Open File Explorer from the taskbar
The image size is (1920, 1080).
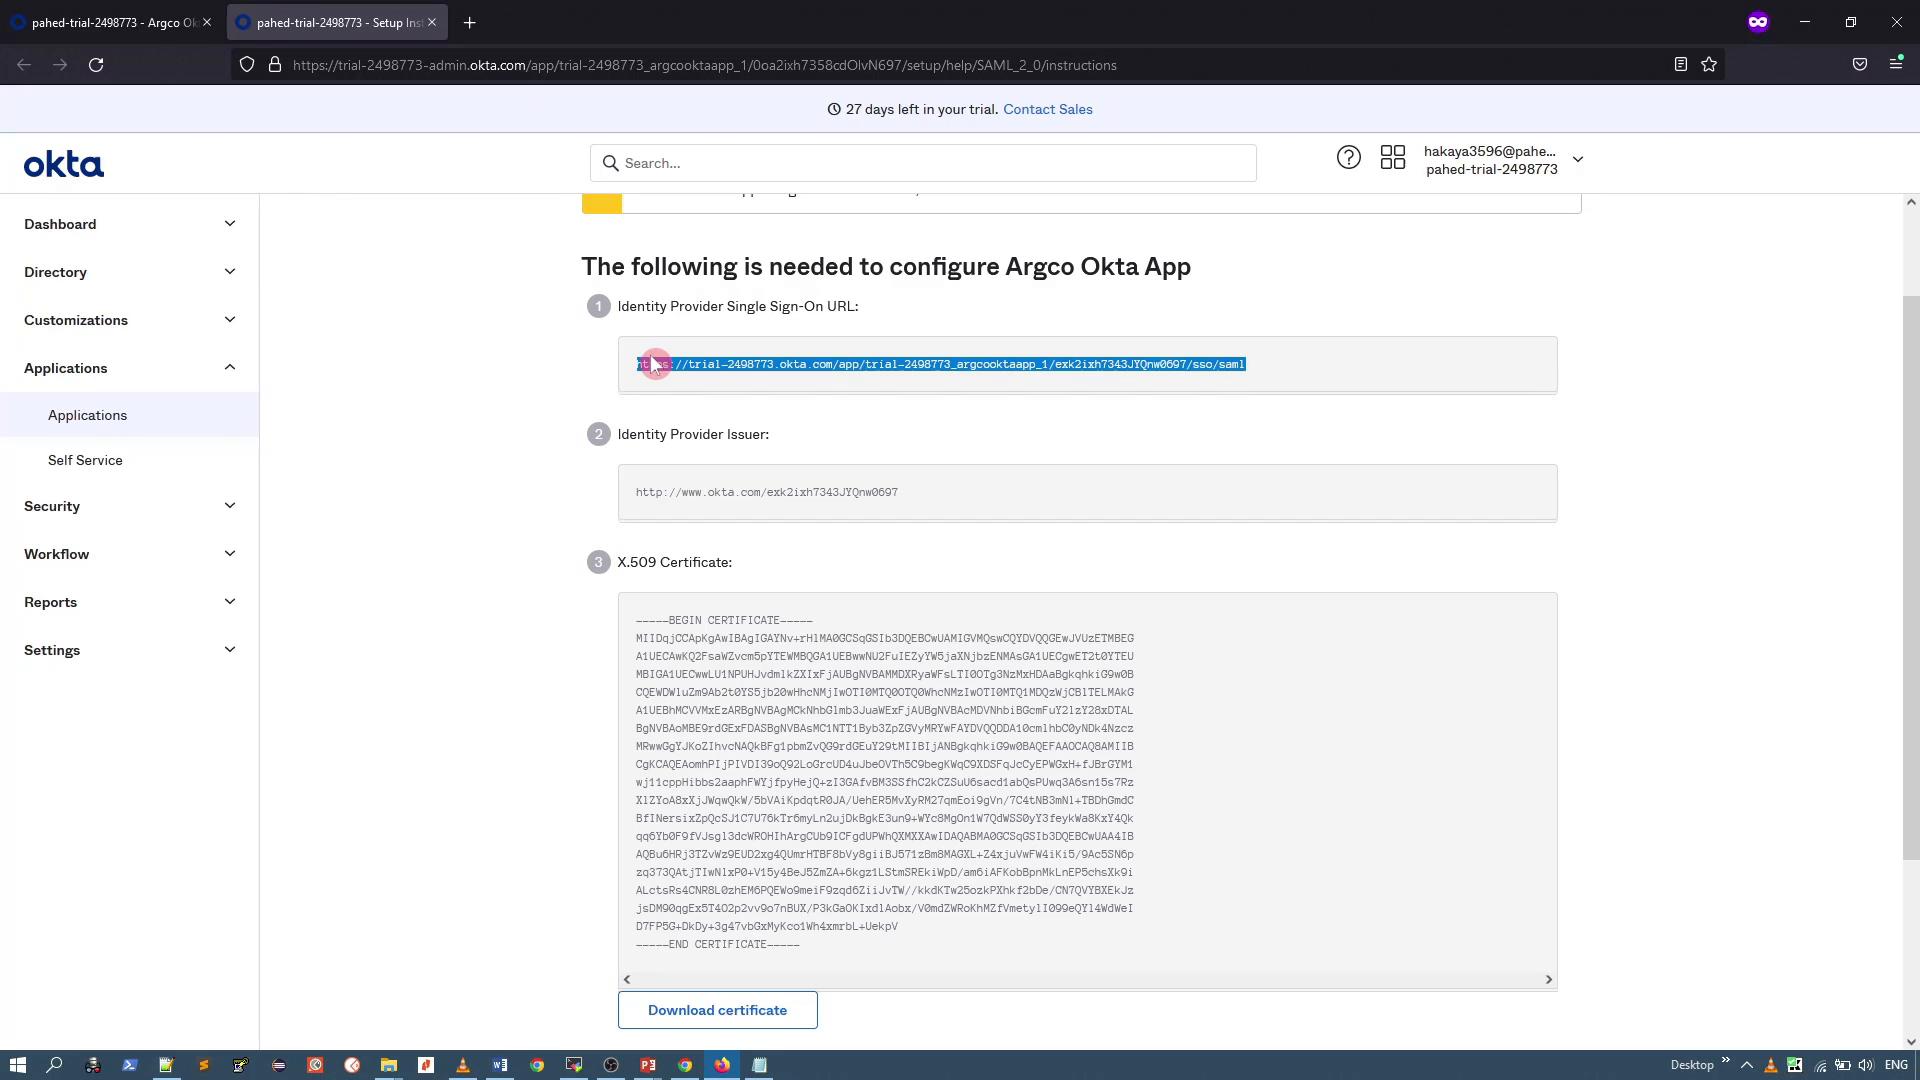(x=389, y=1065)
